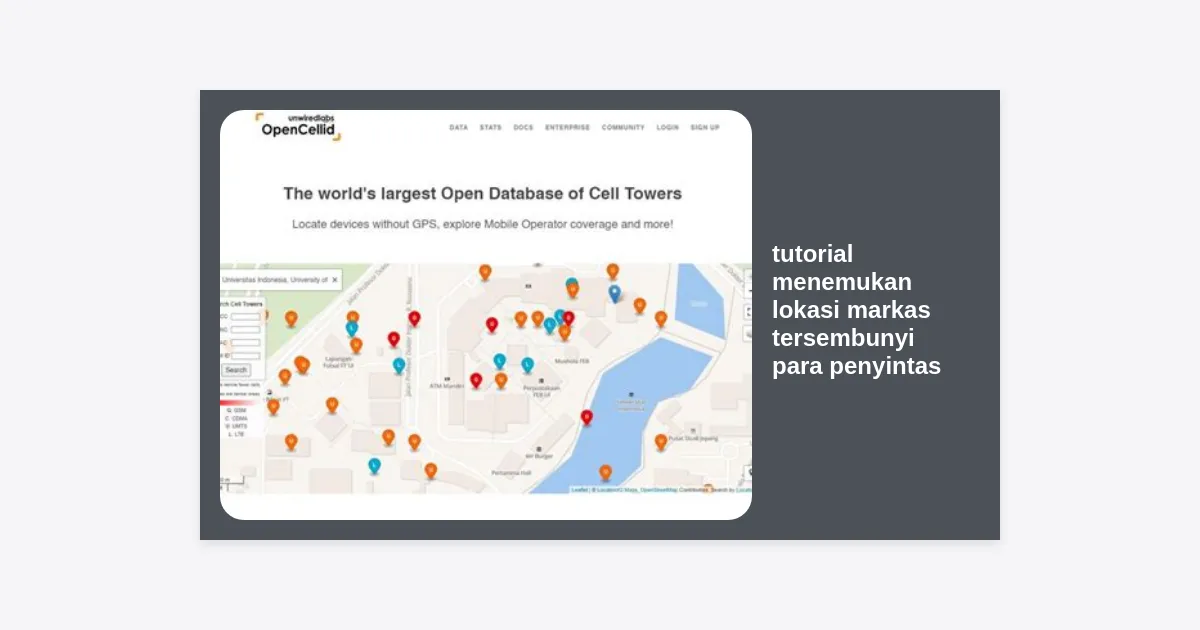1200x630 pixels.
Task: Open the Leaflet attribution link
Action: pyautogui.click(x=579, y=490)
